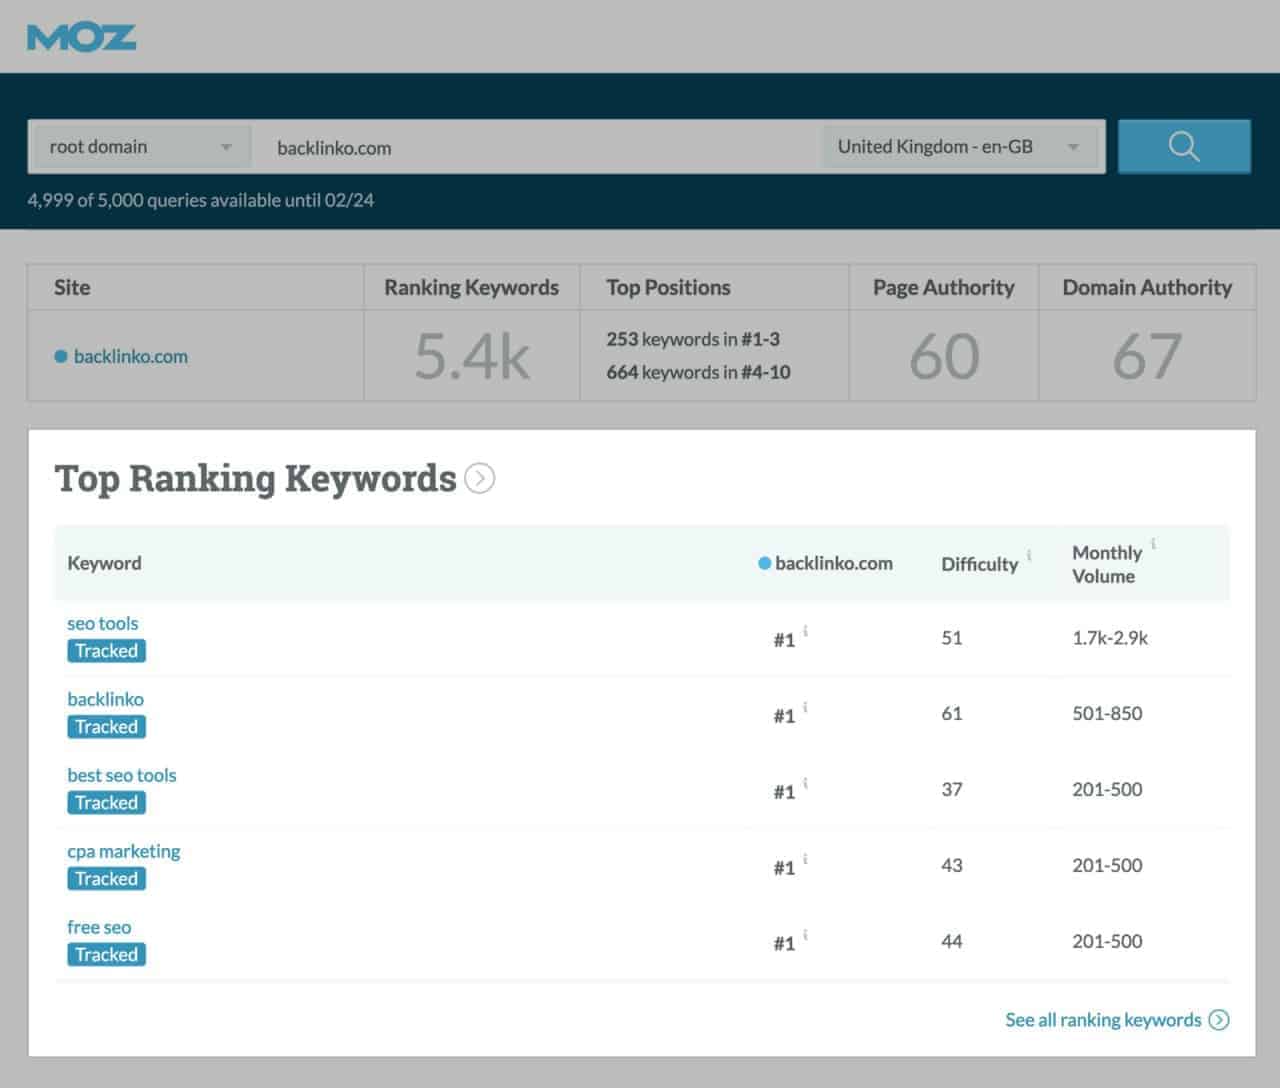Click the Moz logo
1280x1088 pixels.
82,38
